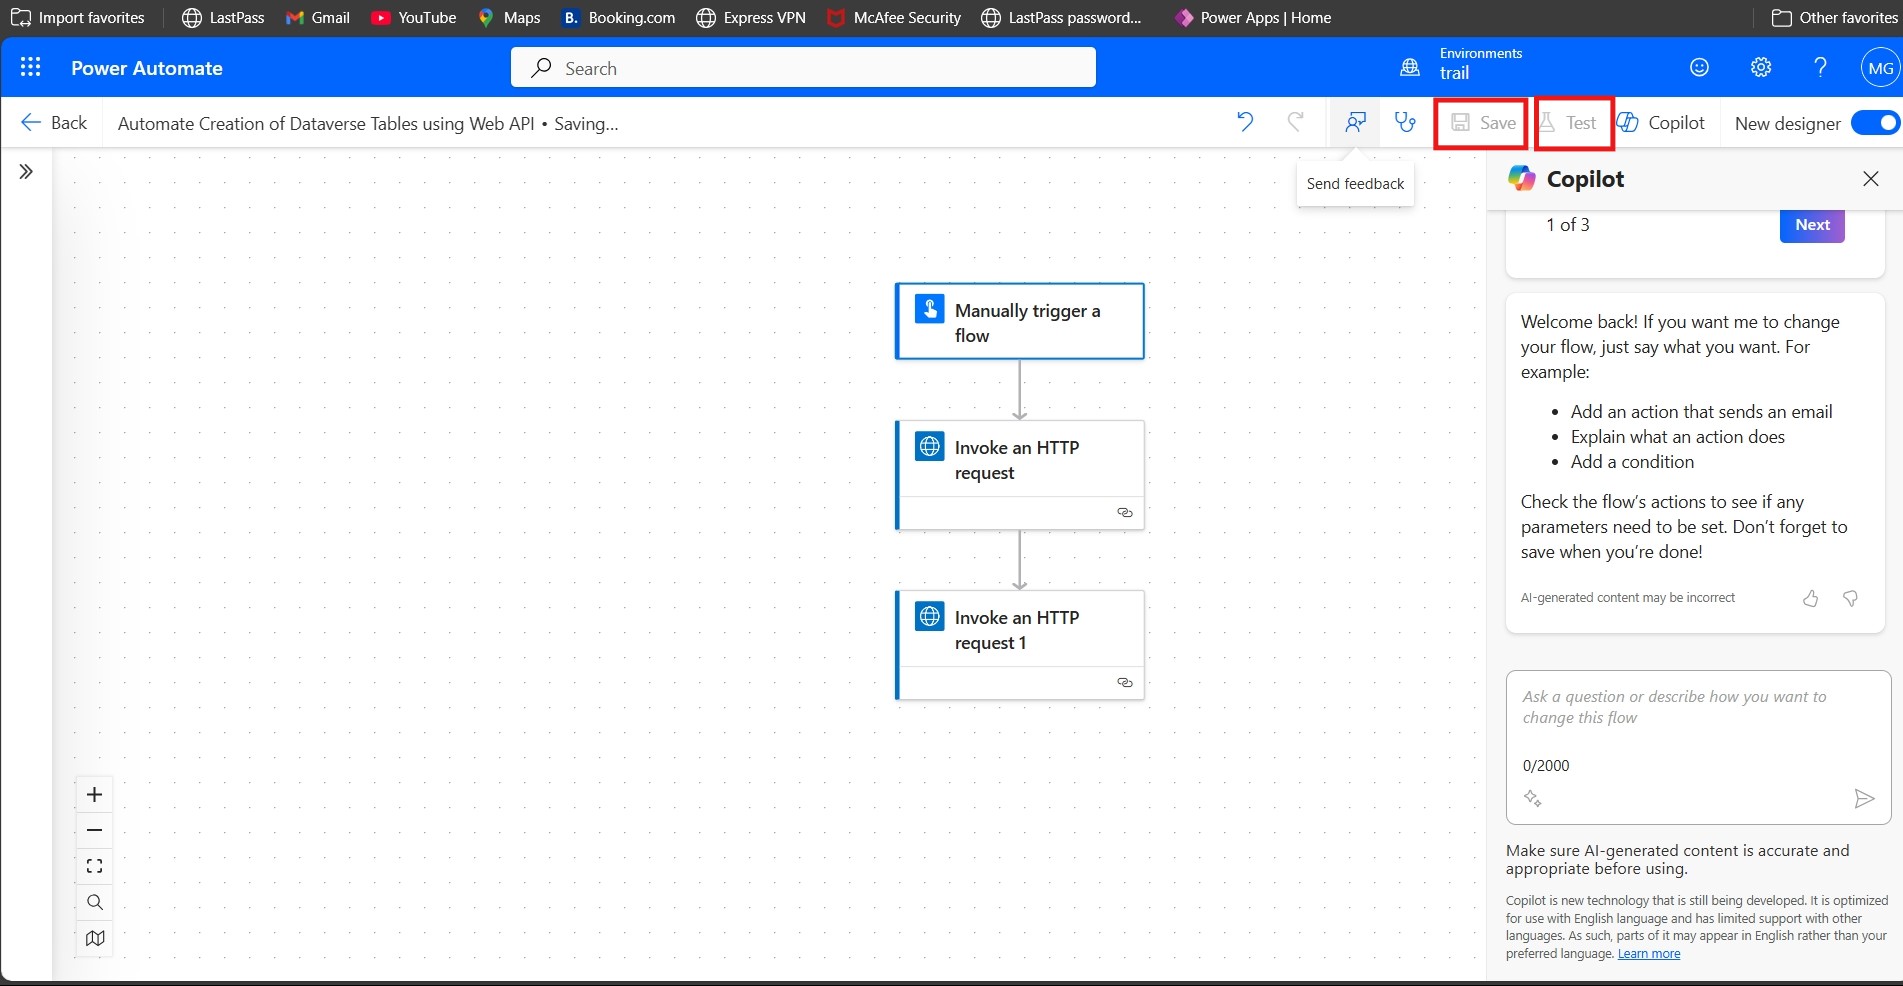Image resolution: width=1903 pixels, height=986 pixels.
Task: Click Next in the Copilot tour
Action: (1811, 225)
